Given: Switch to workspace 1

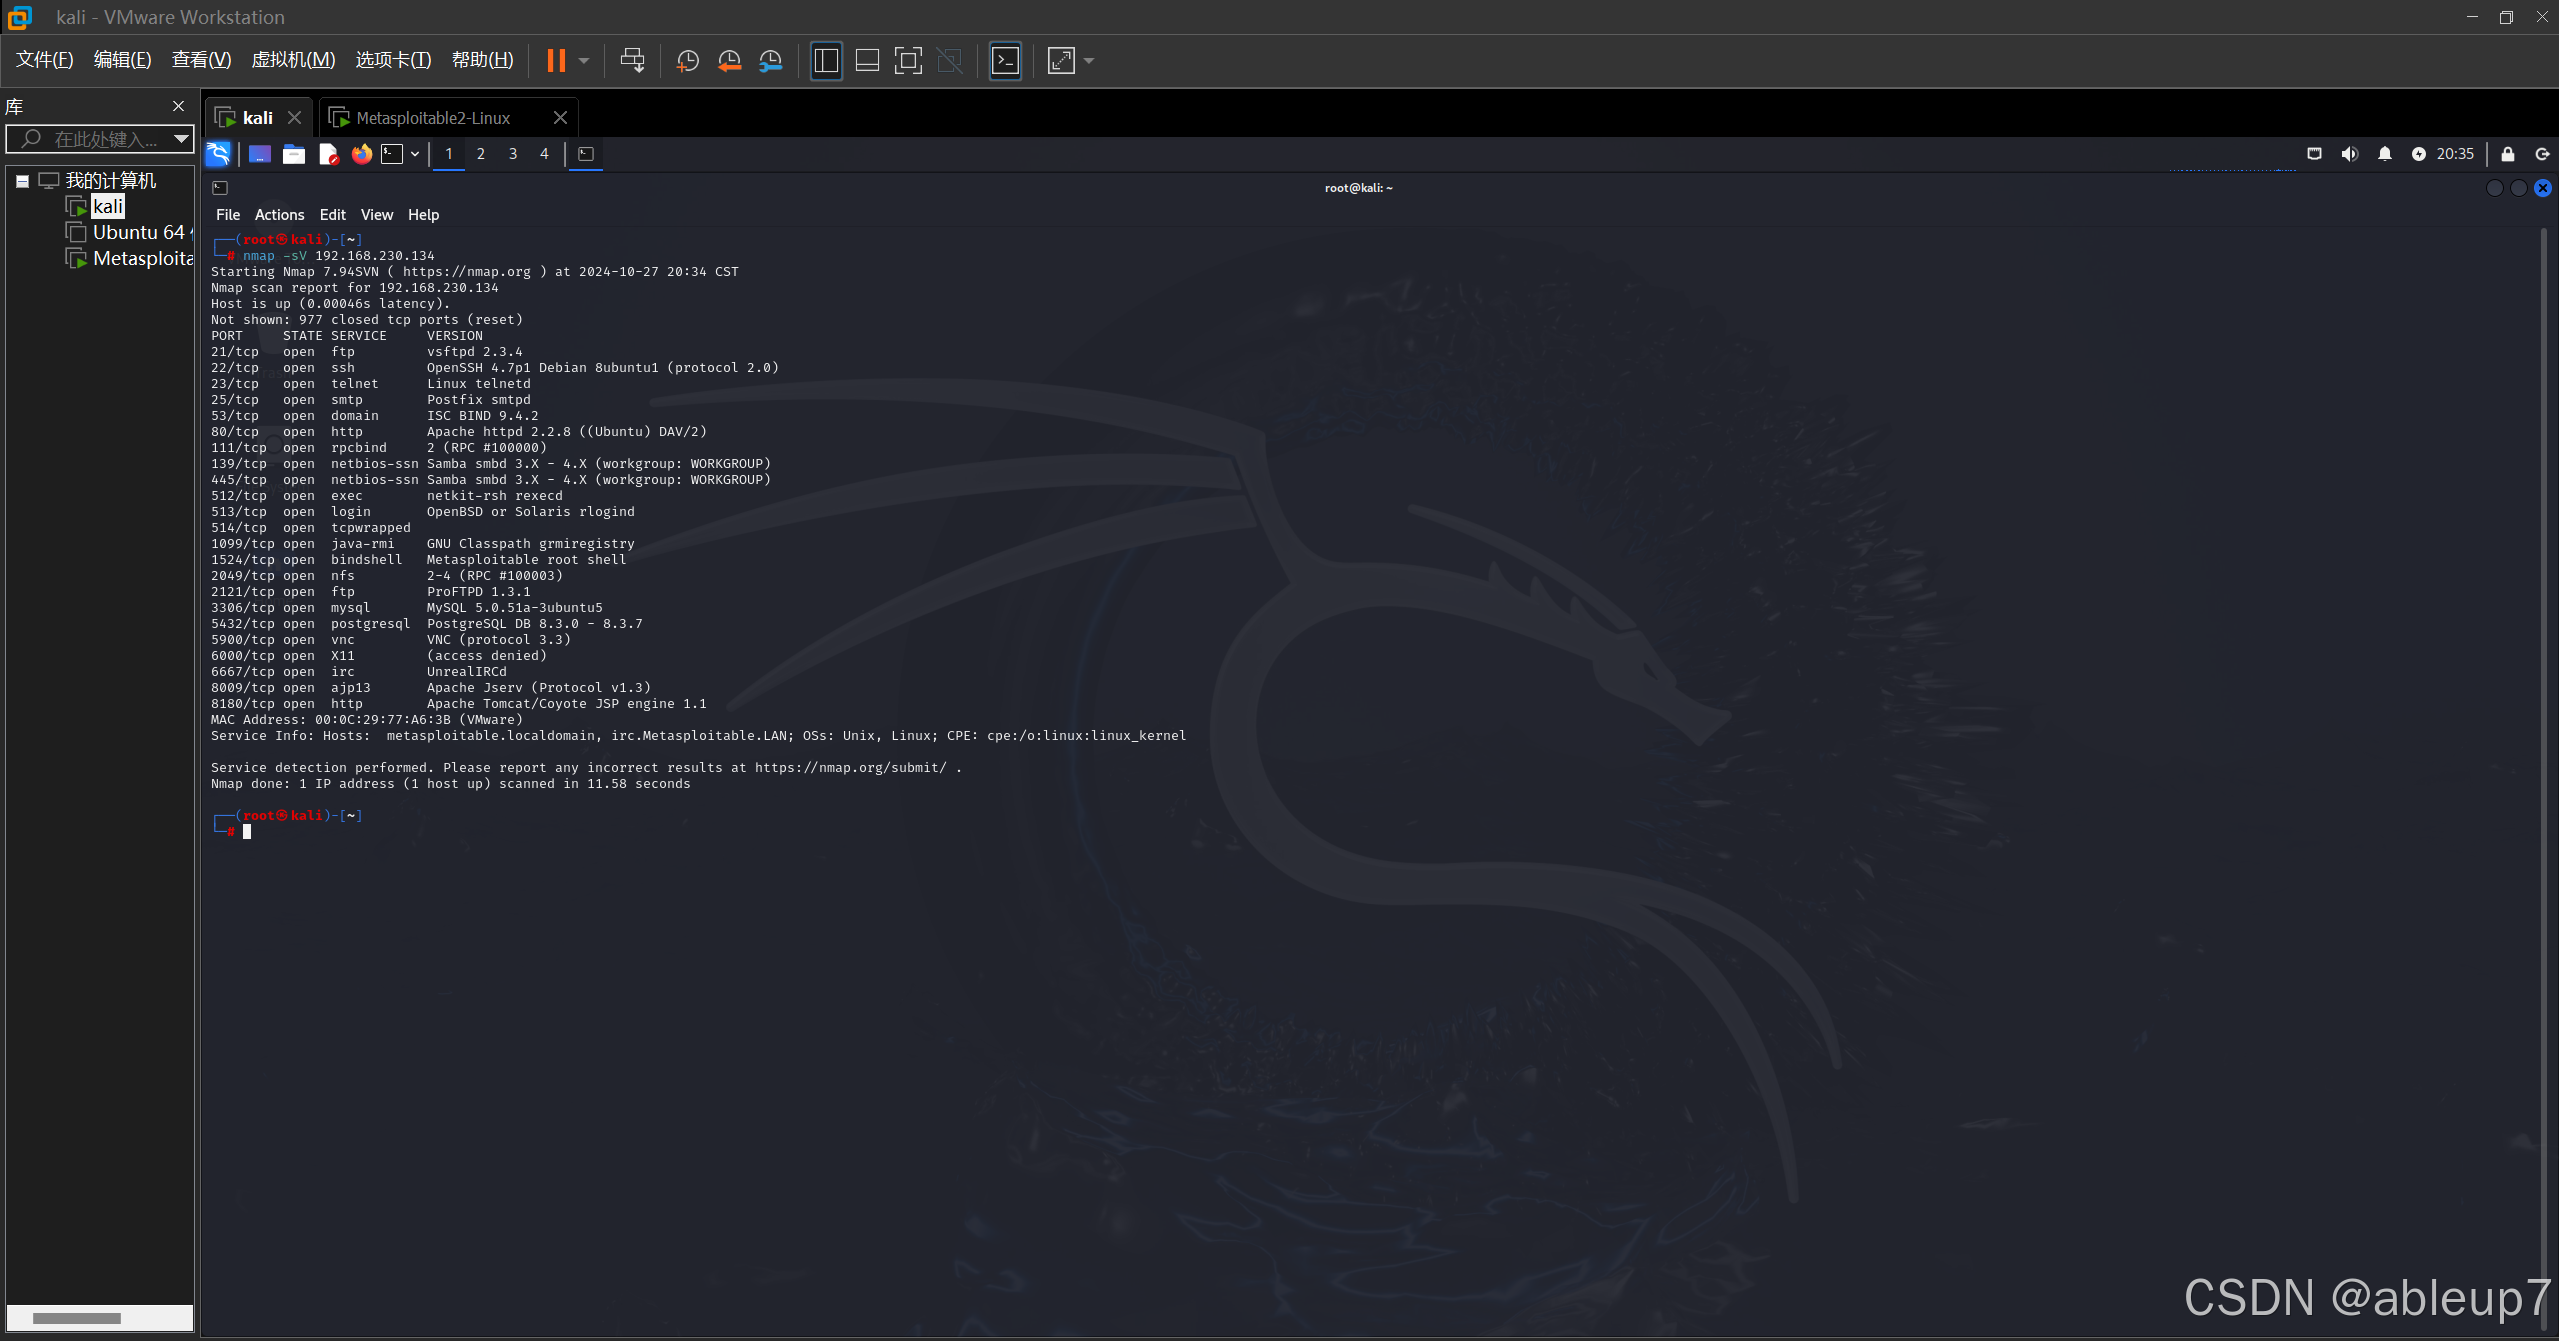Looking at the screenshot, I should pos(449,154).
